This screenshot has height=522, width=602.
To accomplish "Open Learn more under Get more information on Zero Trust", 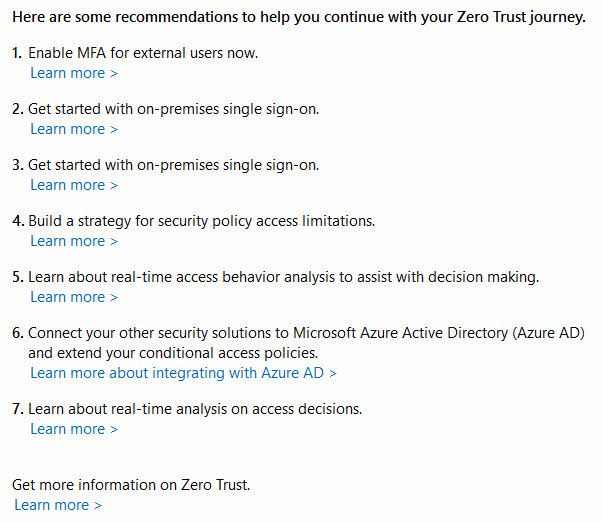I will [x=58, y=505].
